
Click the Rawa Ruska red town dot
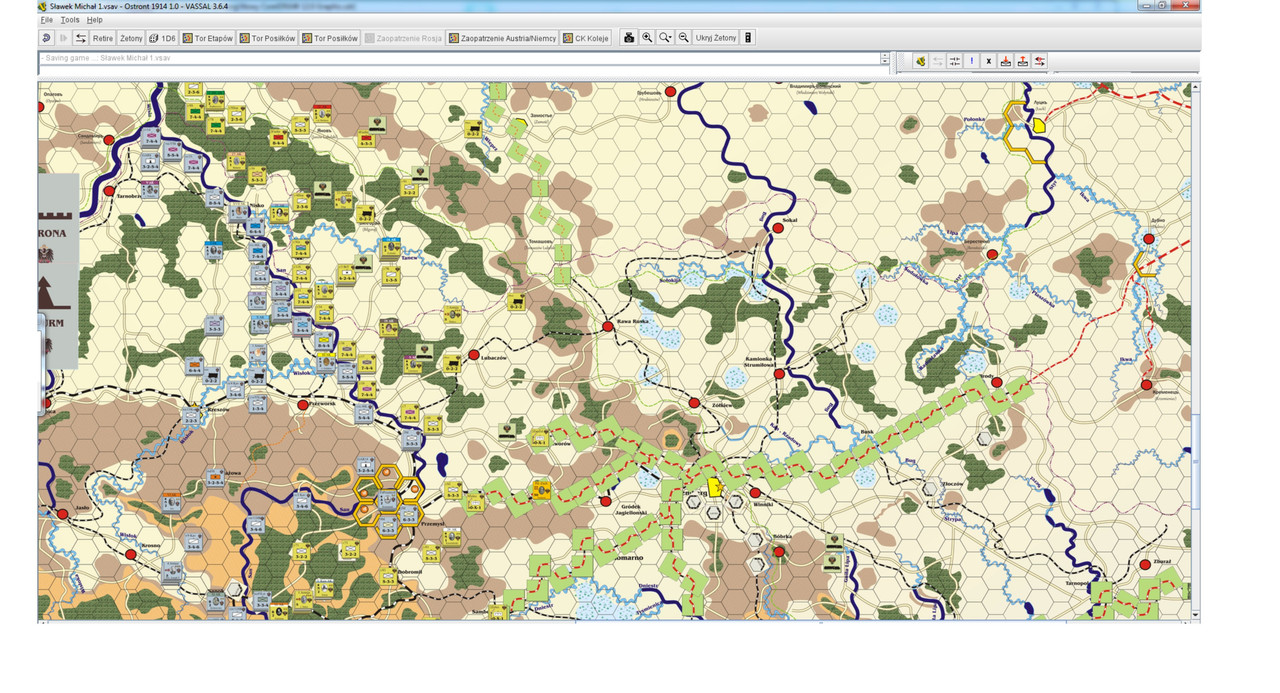tap(607, 327)
